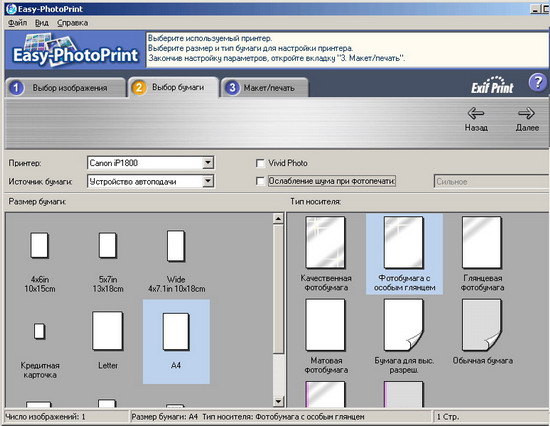Open the Справка menu
550x426 pixels.
pos(73,23)
